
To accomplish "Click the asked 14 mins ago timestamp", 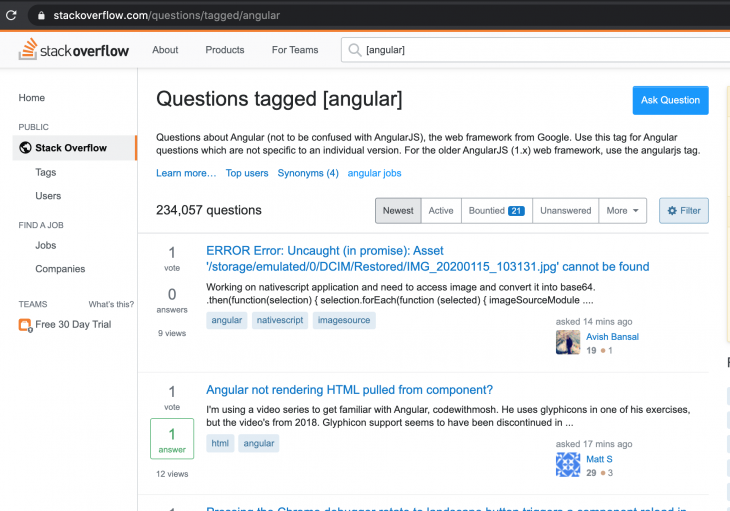I will click(594, 322).
